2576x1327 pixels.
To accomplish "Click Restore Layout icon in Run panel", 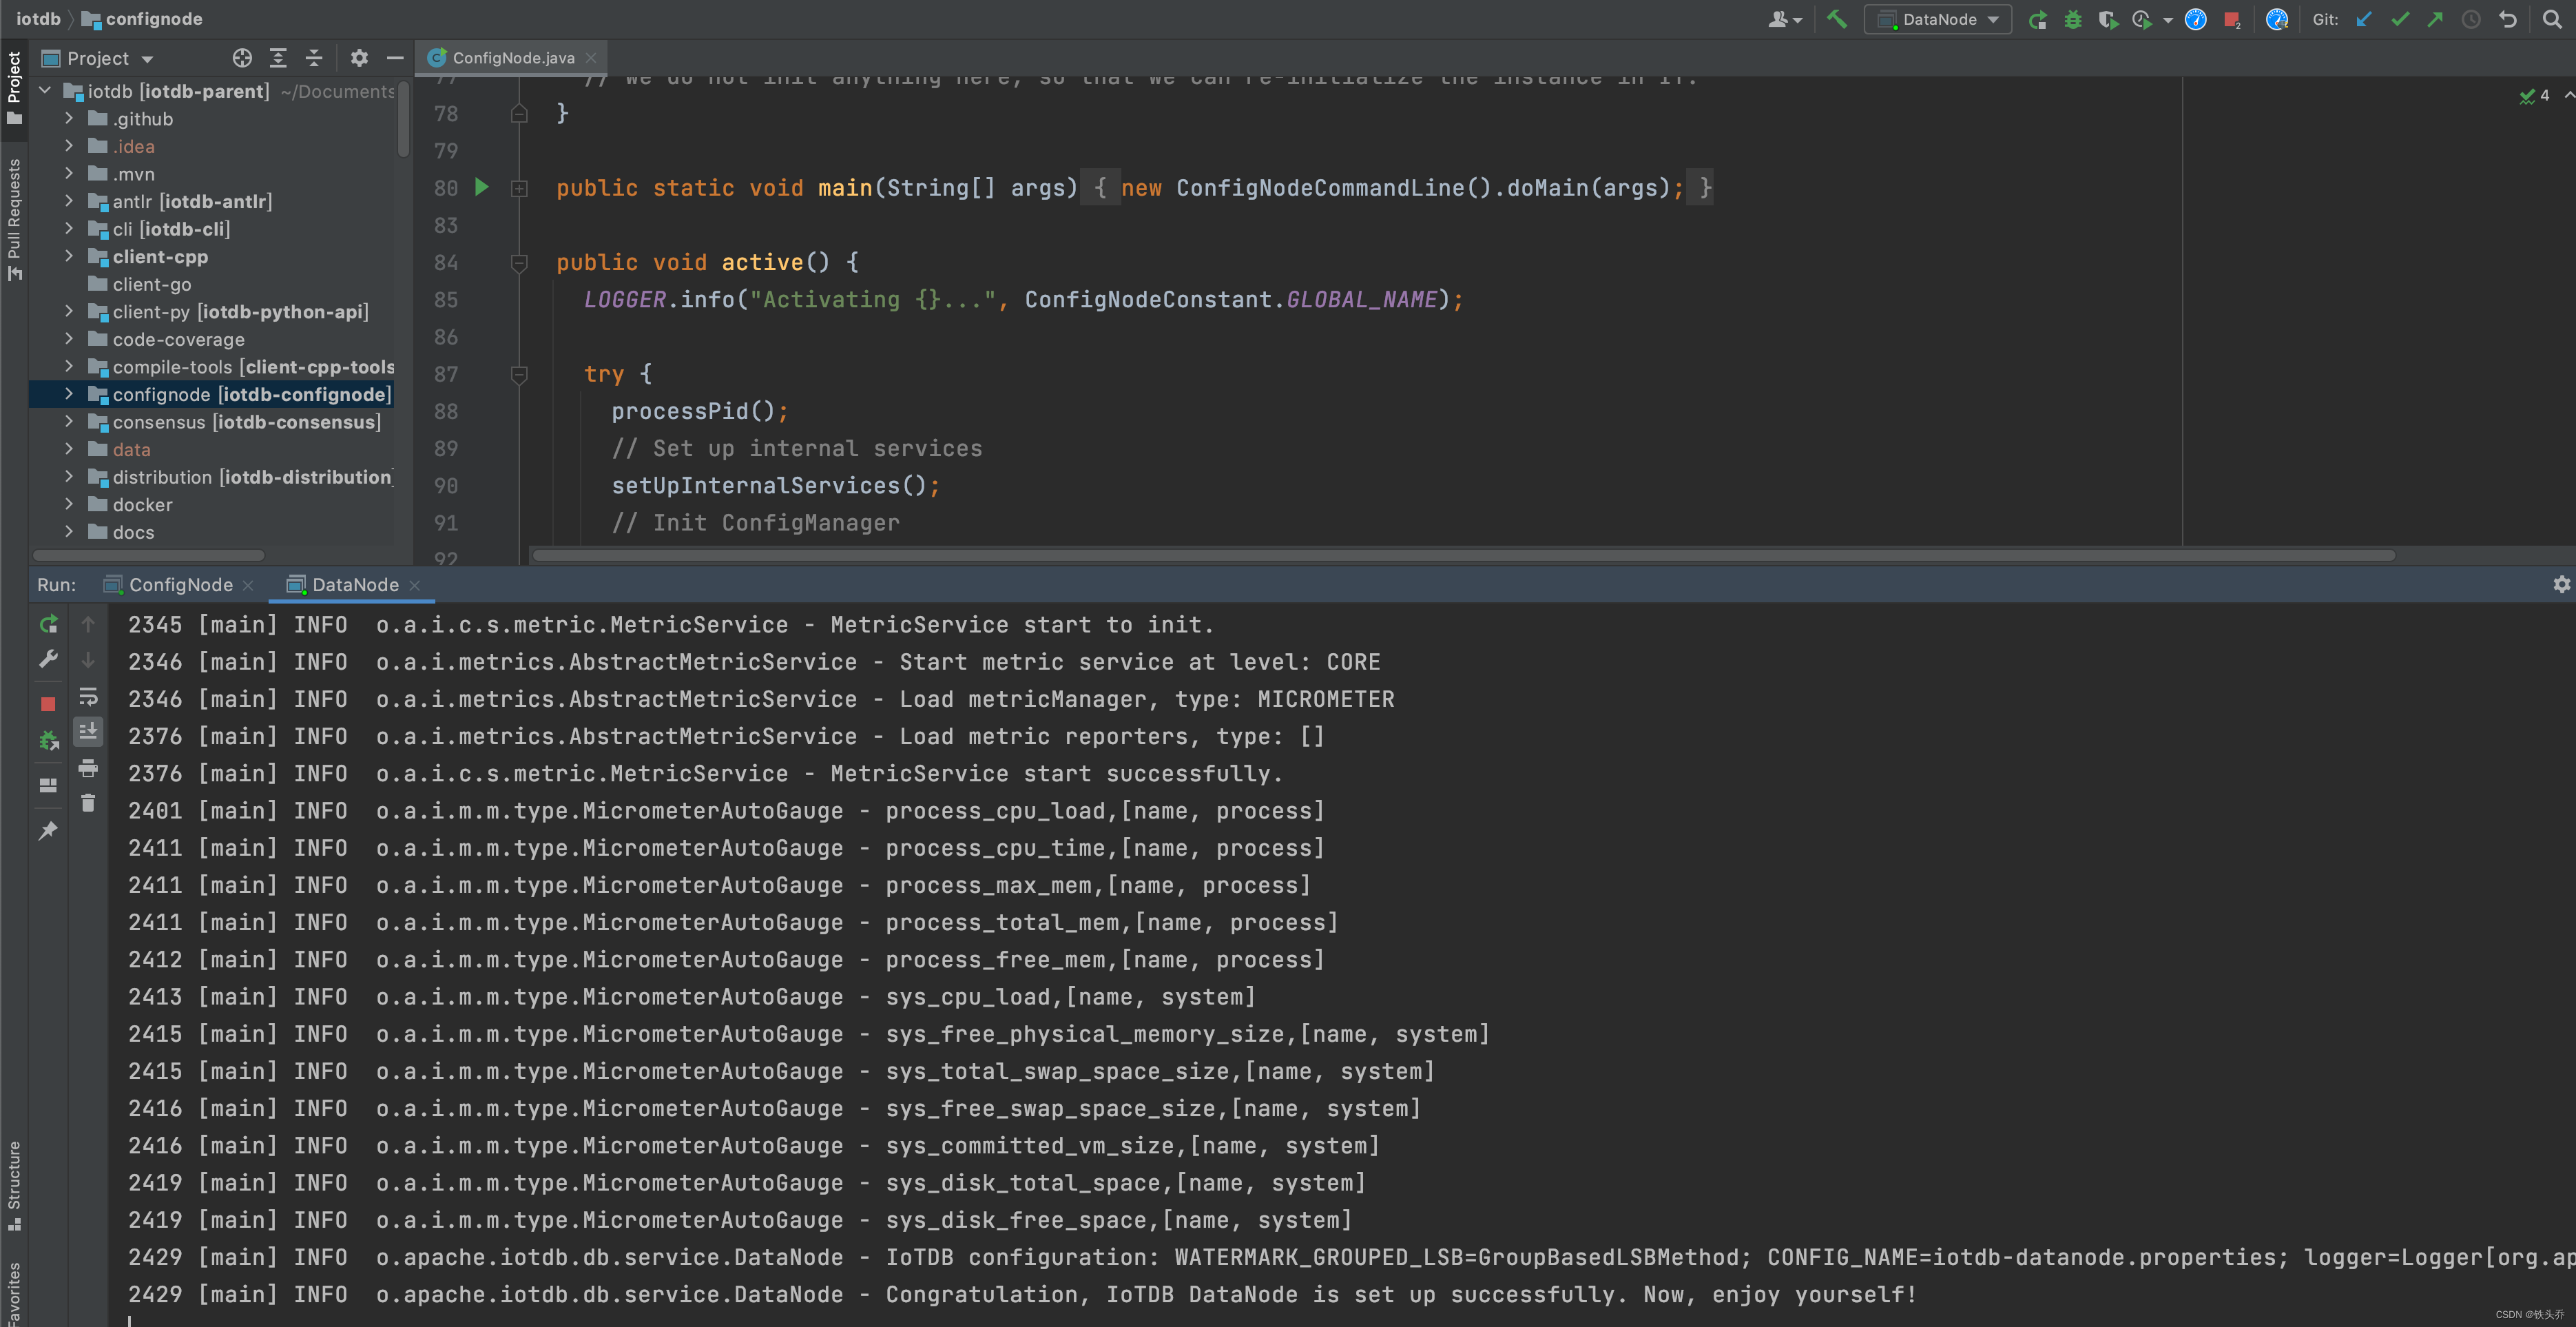I will pos(48,785).
